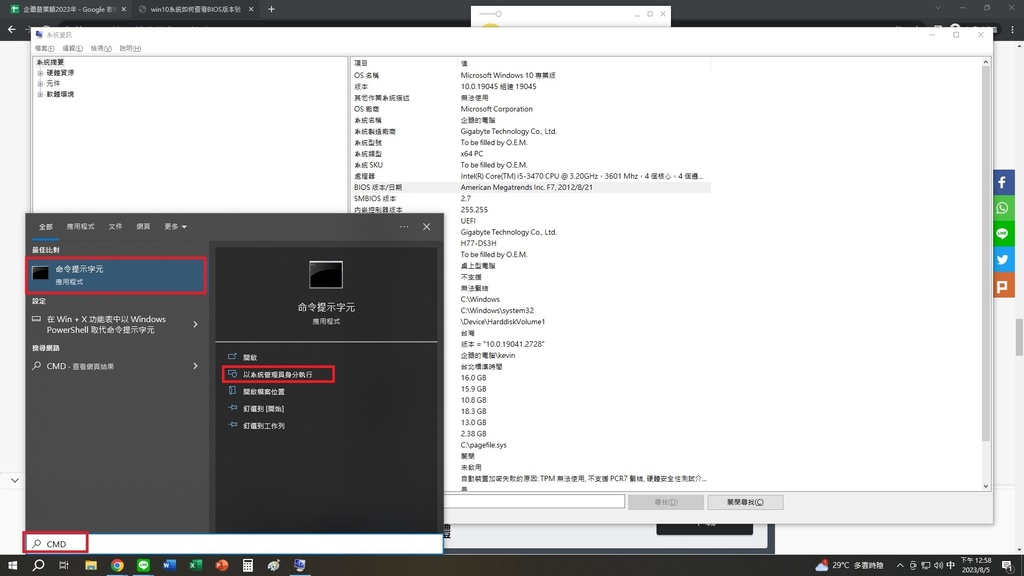
Task: Click the find text field in System Information
Action: [534, 502]
